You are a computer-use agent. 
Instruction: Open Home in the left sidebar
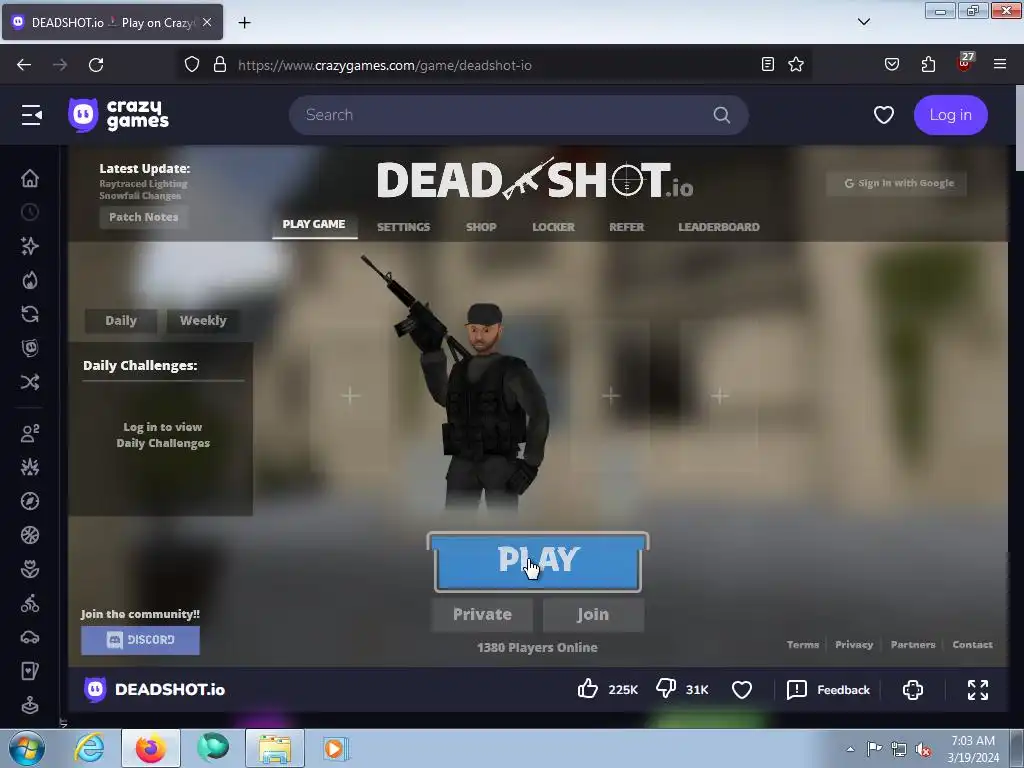coord(30,178)
